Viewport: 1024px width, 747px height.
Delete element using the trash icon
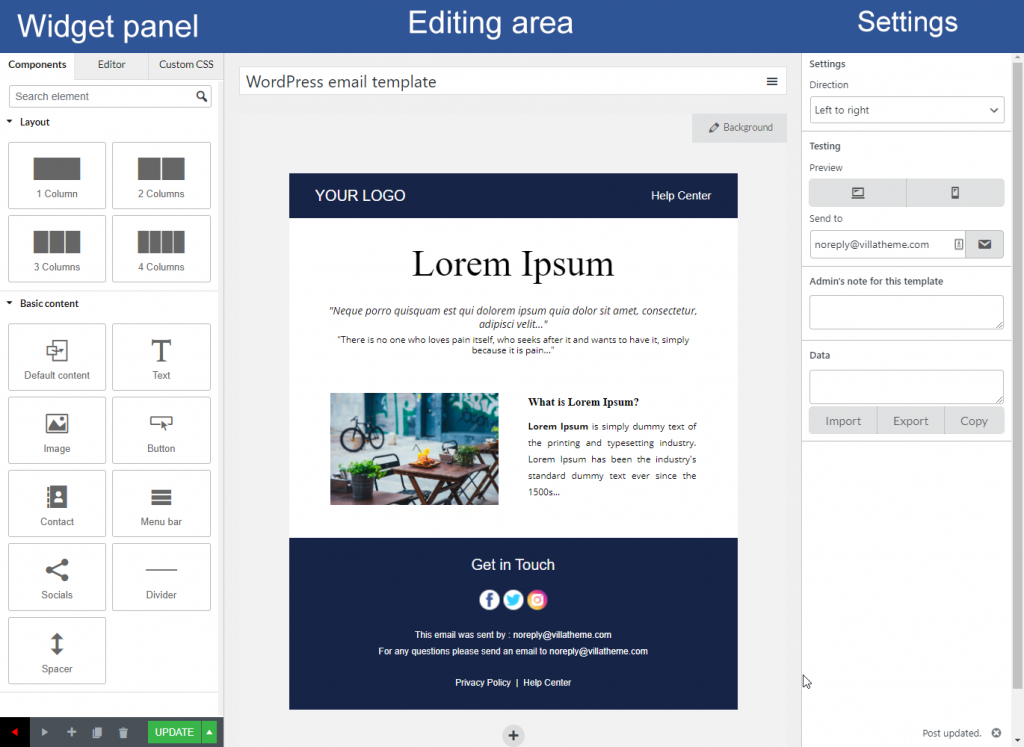click(123, 732)
